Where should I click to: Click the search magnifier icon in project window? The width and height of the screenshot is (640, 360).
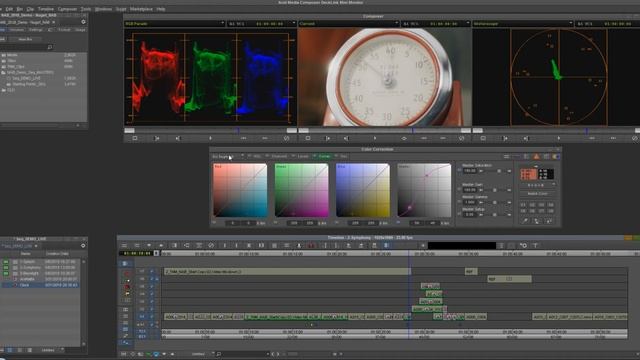point(50,47)
